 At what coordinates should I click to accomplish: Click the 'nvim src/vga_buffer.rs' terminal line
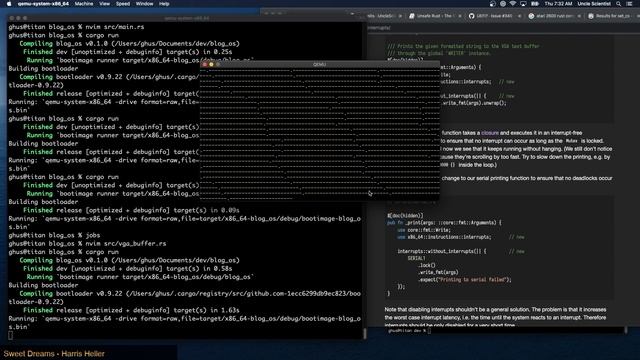point(87,244)
